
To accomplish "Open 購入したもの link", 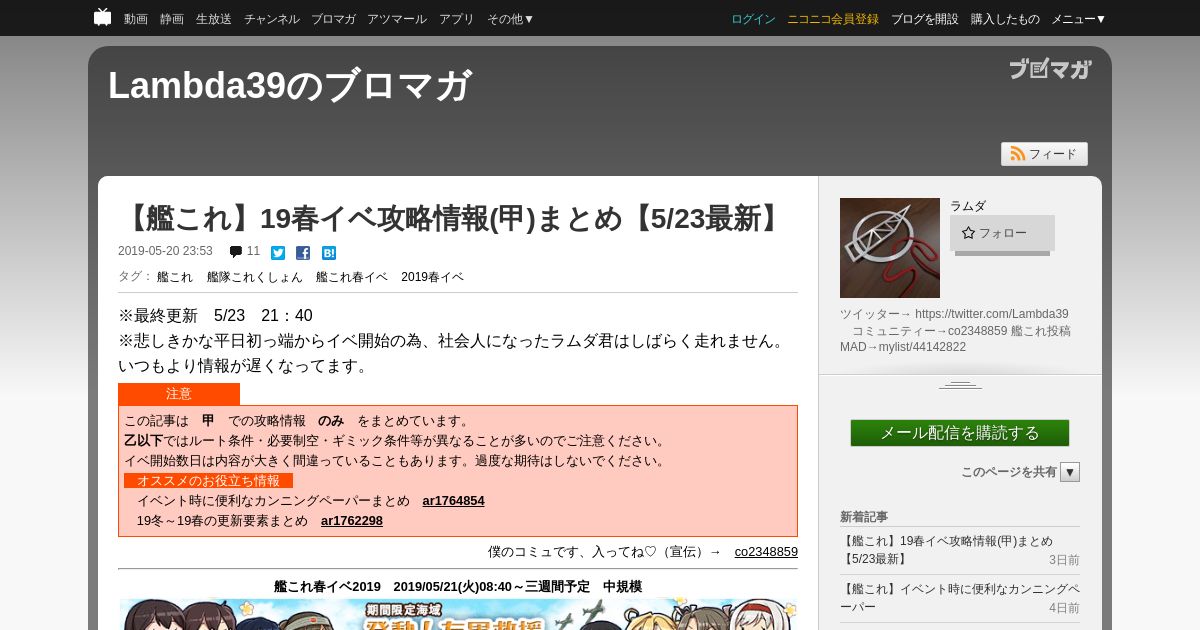I will pyautogui.click(x=1005, y=19).
